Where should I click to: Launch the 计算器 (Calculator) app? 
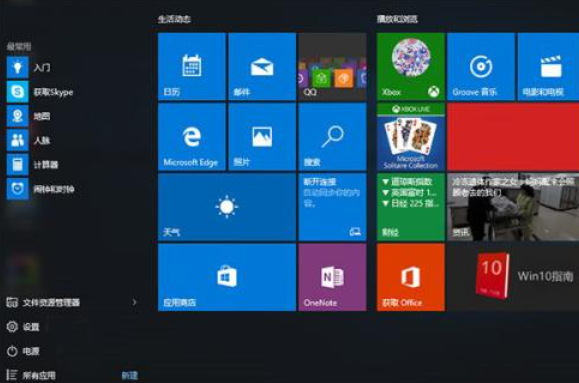pyautogui.click(x=32, y=165)
